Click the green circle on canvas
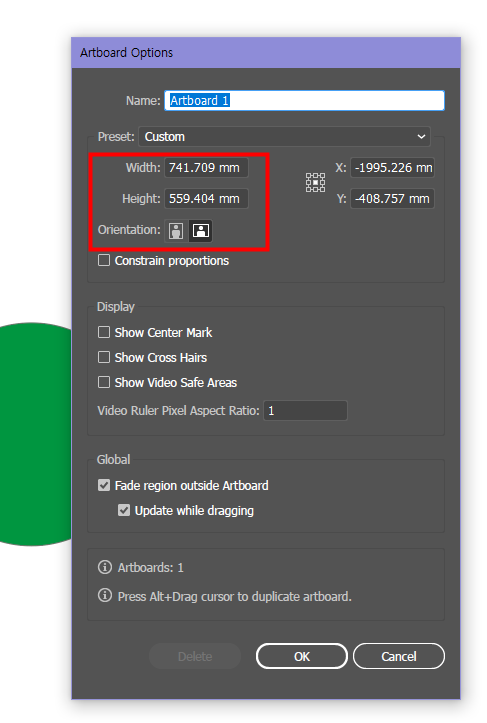 click(35, 434)
